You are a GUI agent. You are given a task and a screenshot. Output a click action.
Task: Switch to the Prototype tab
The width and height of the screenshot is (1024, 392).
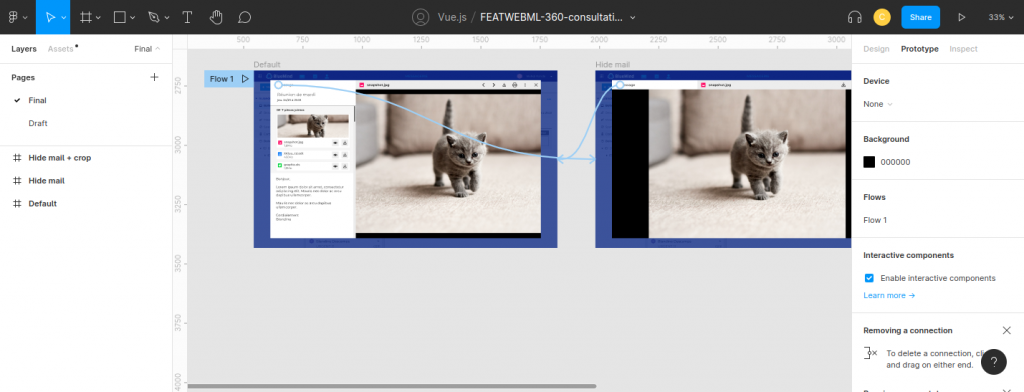(920, 49)
